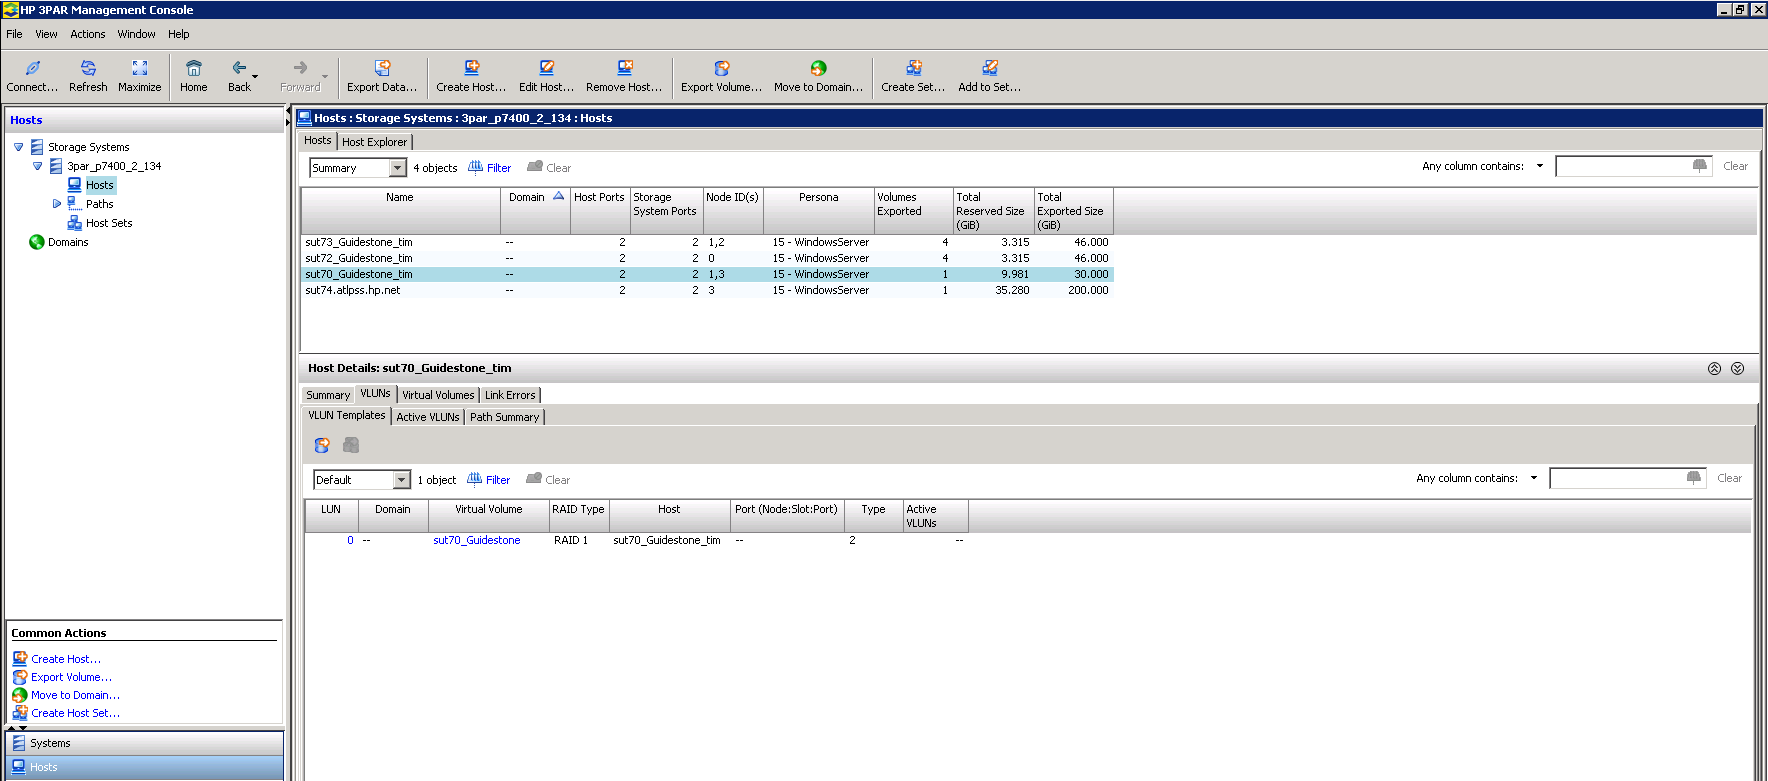Expand host details panel downward arrow
Screen dimensions: 1768x781
coord(1738,369)
